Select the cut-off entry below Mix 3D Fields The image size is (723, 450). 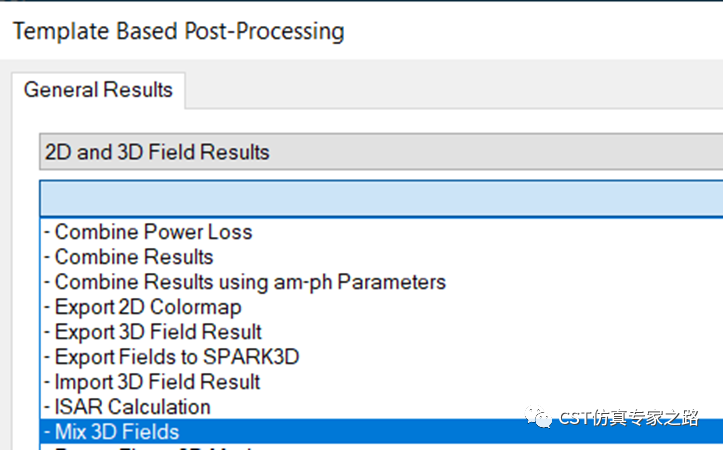click(150, 447)
